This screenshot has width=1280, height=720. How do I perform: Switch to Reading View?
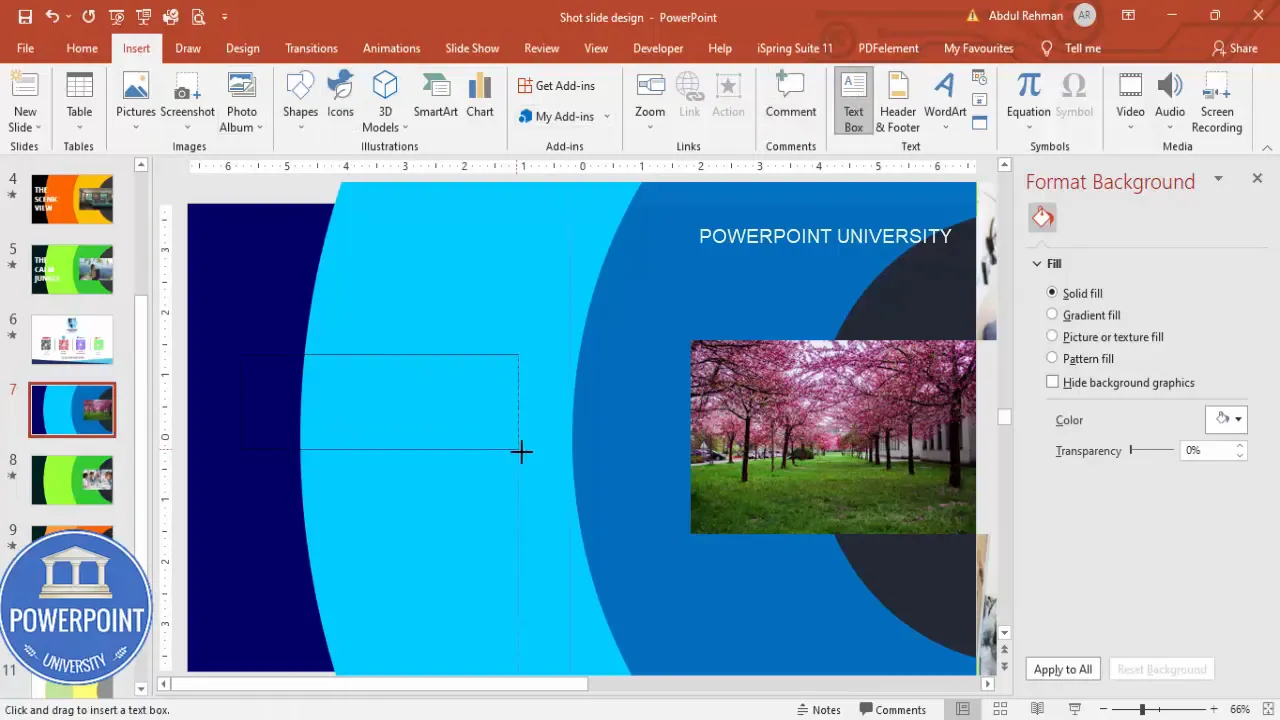point(1037,709)
